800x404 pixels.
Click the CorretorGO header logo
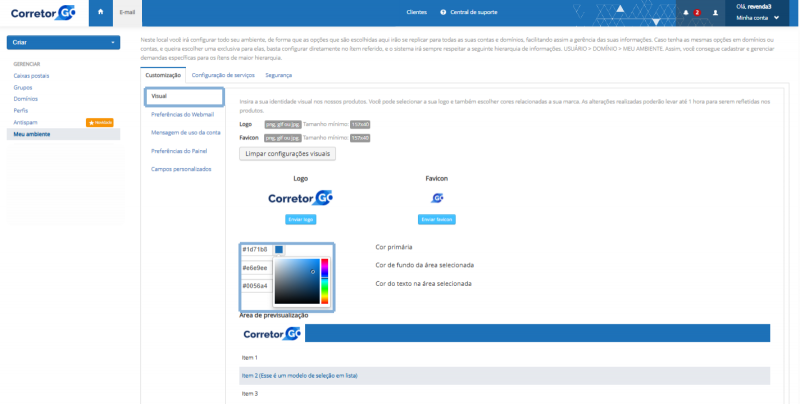43,13
